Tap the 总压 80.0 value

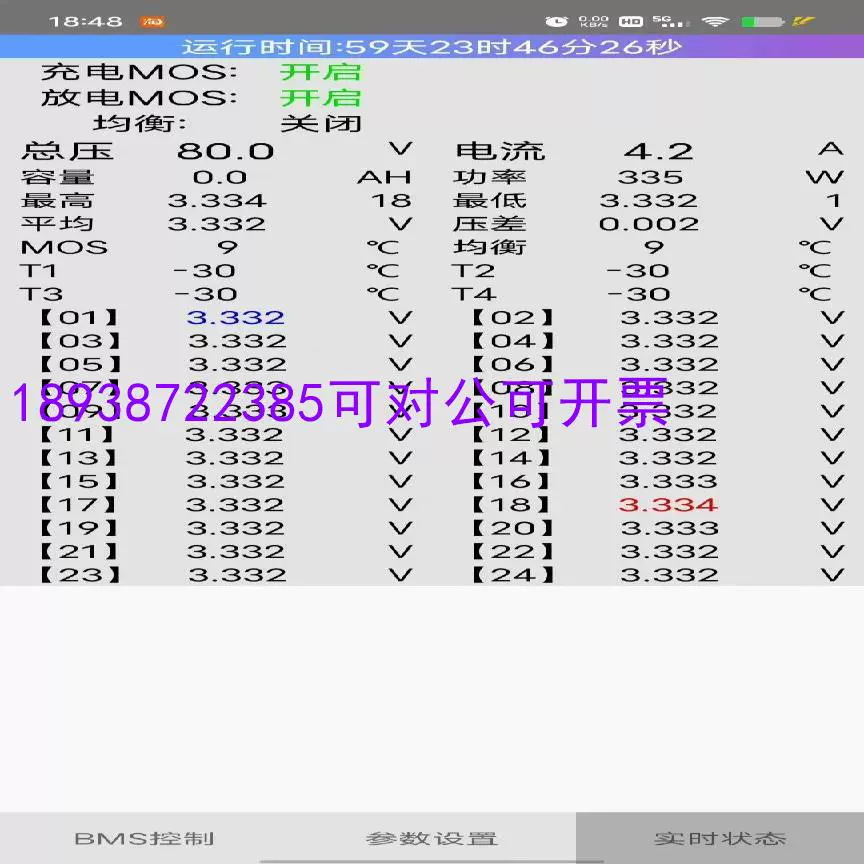225,151
